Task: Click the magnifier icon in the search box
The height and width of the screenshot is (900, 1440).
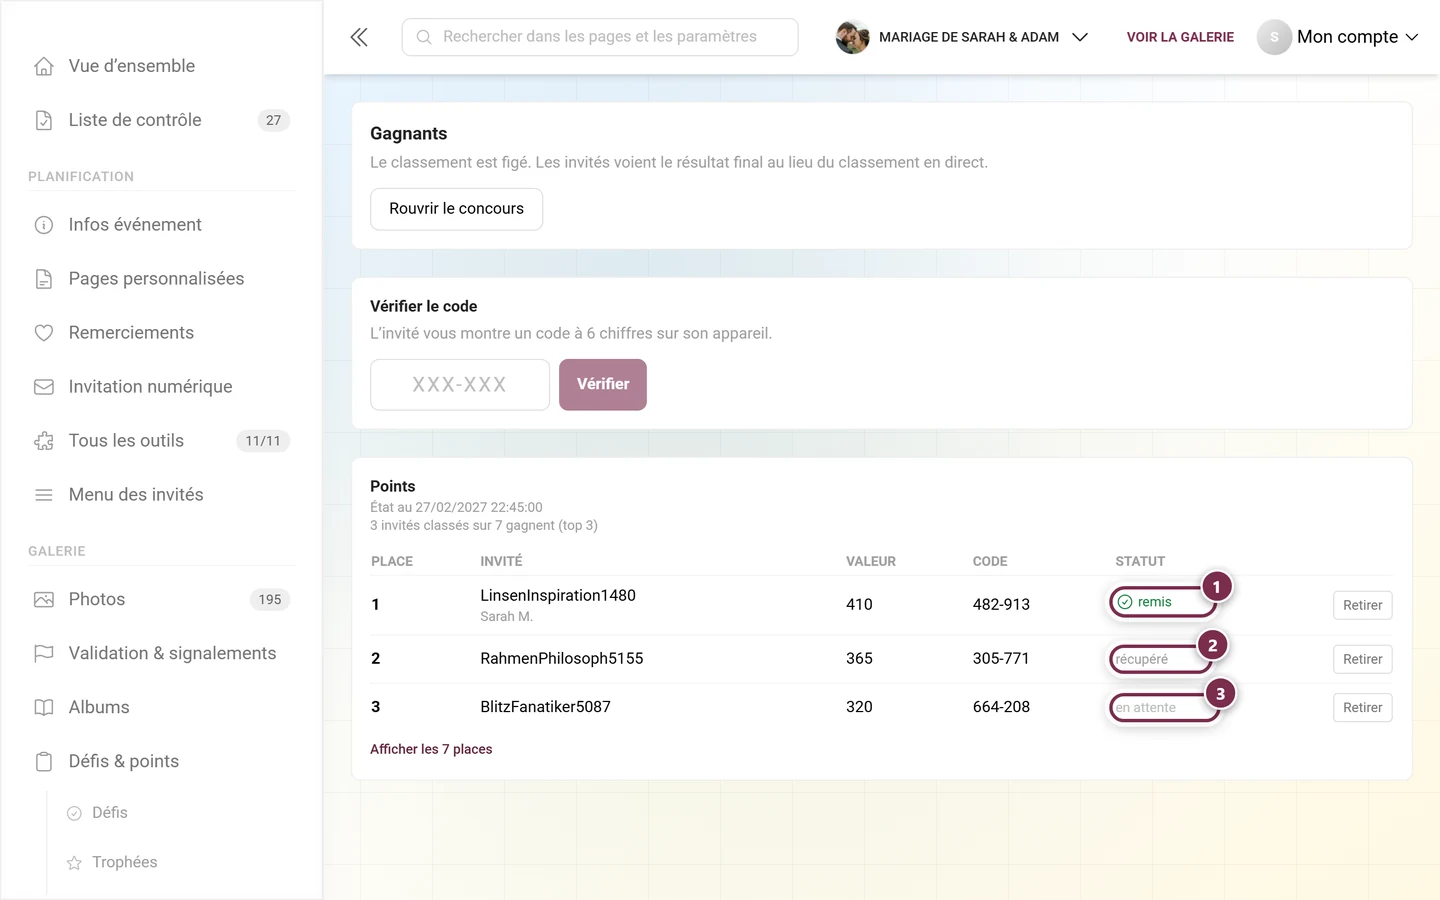Action: (x=424, y=37)
